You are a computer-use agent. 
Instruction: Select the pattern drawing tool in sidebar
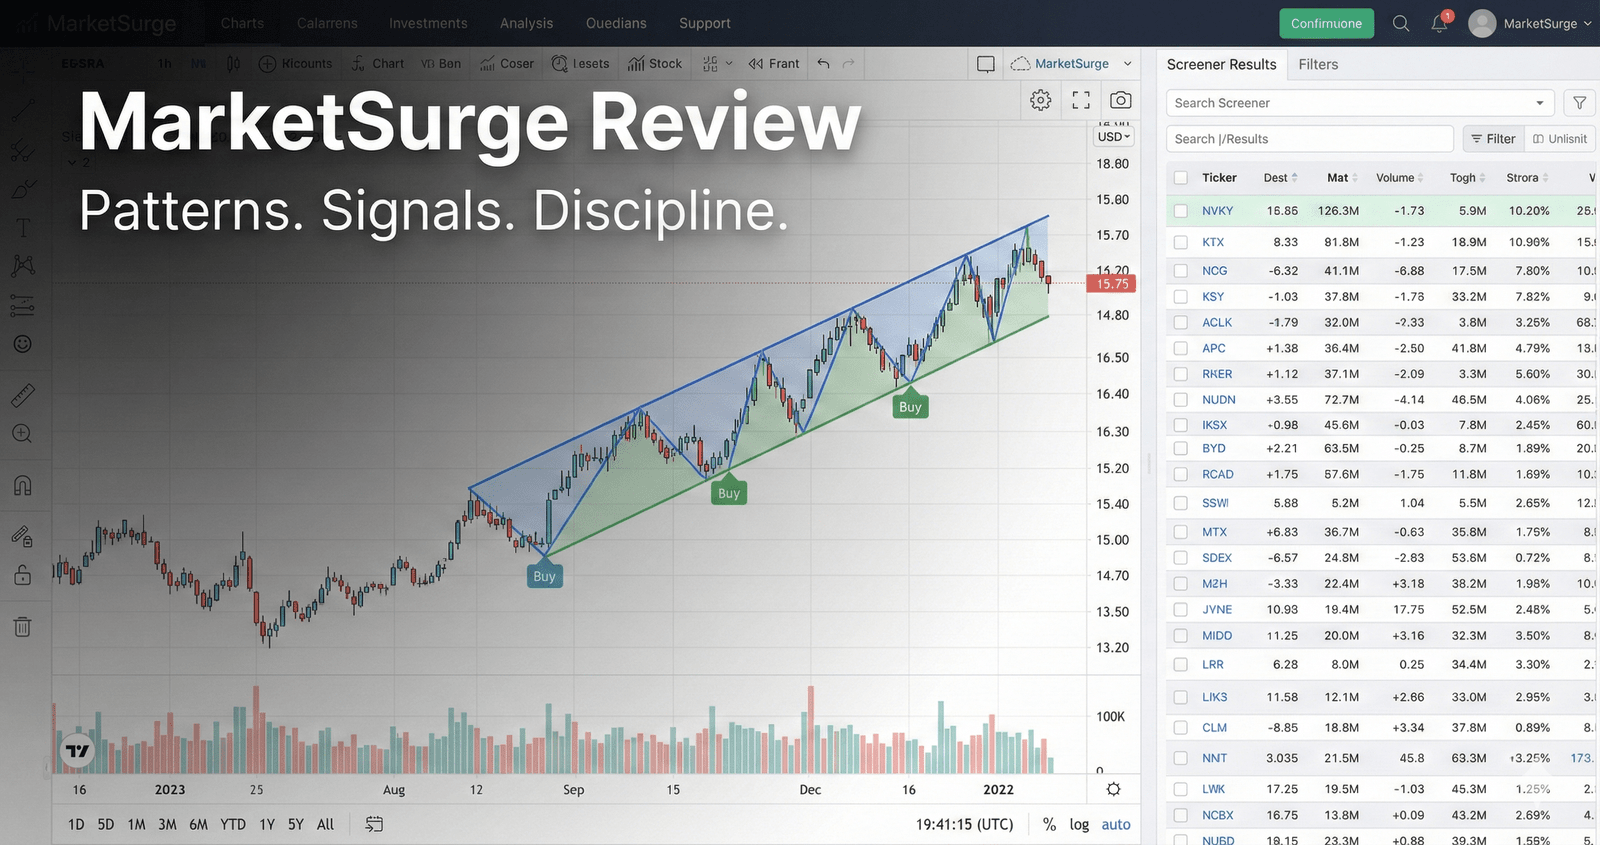[22, 265]
